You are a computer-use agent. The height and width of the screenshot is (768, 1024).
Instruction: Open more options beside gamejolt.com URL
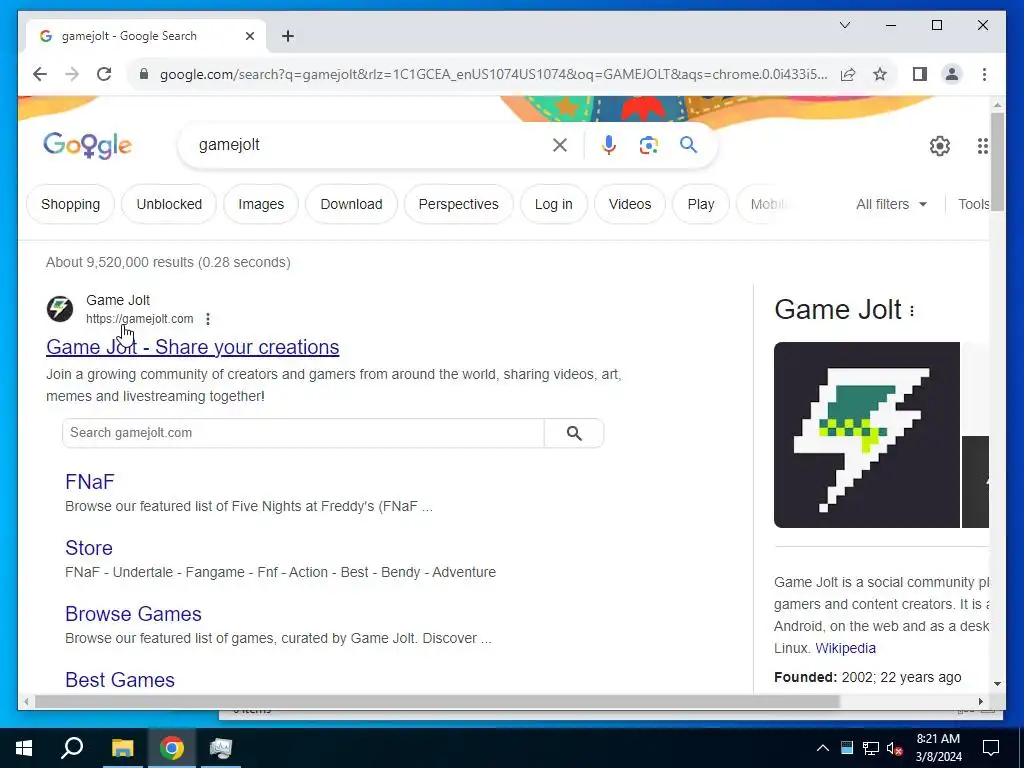pos(208,319)
